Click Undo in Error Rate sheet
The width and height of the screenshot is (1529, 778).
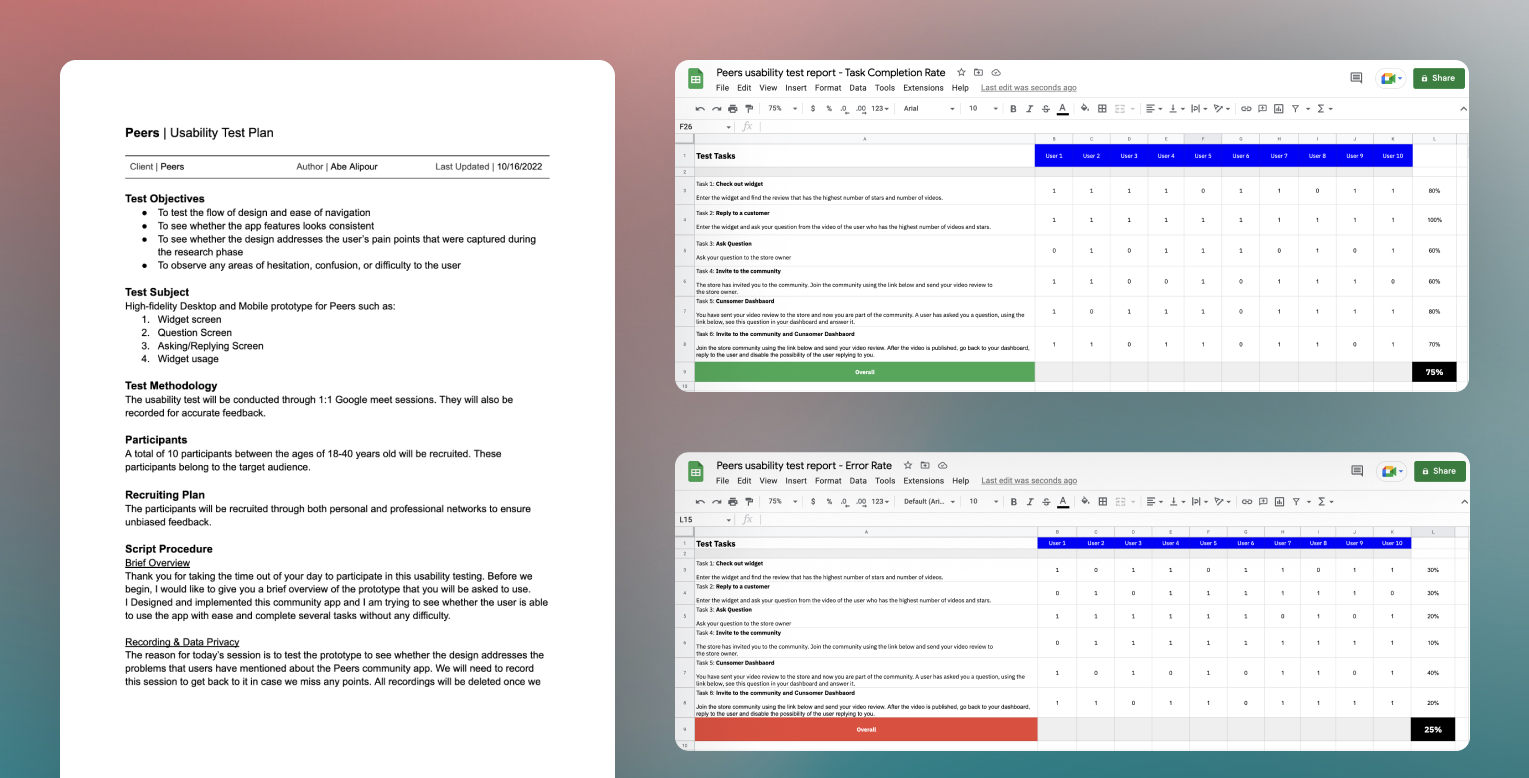[700, 501]
